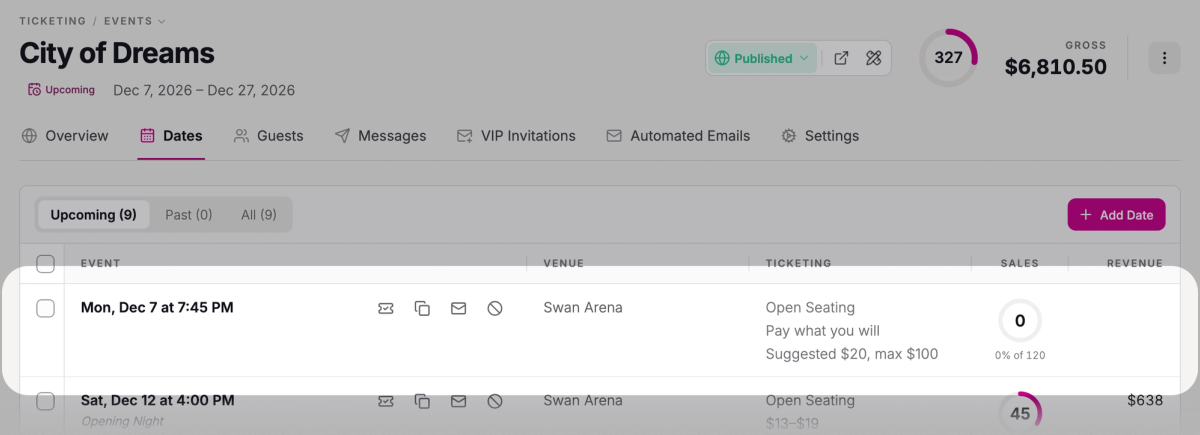The height and width of the screenshot is (435, 1200).
Task: Open the Ticketing breadcrumb link
Action: coord(51,20)
